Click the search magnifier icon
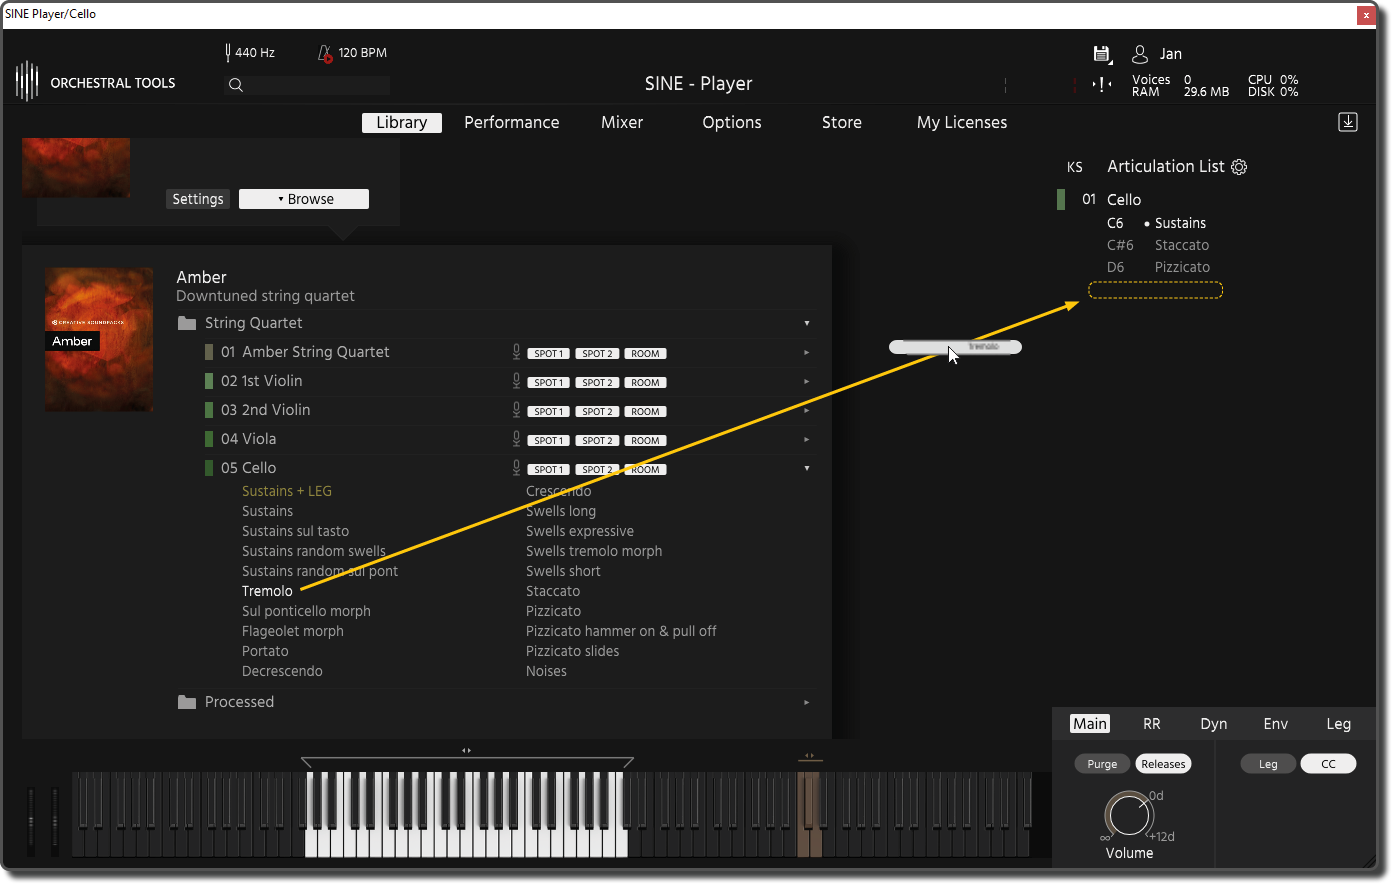1392x884 pixels. click(236, 85)
